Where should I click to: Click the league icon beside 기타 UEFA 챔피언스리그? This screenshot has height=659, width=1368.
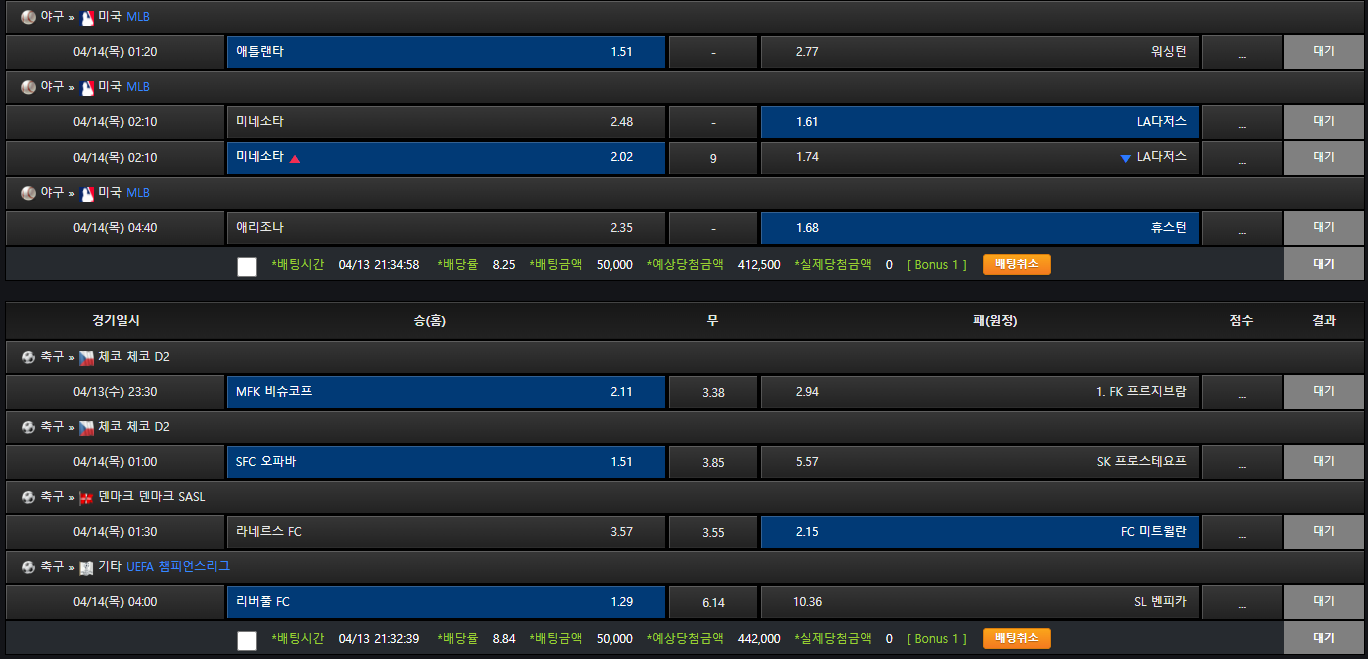point(86,567)
